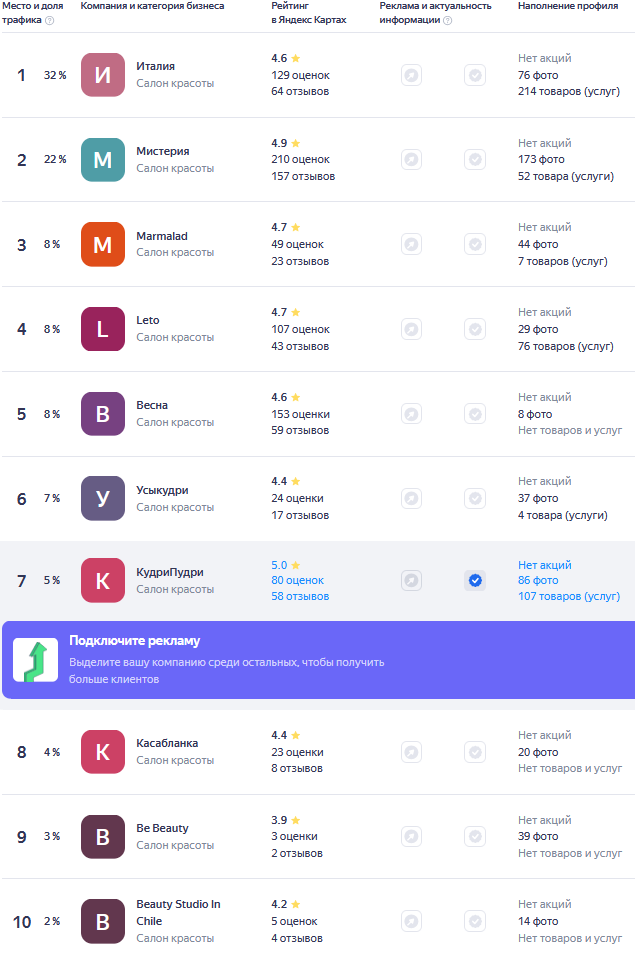Click the Усыкудри purple avatar icon

tap(103, 498)
